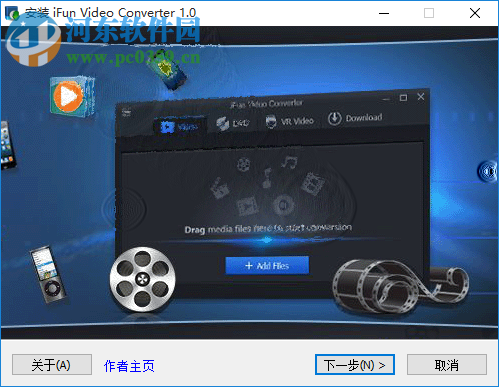Click the installer icon in the title bar
499x387 pixels.
click(12, 13)
